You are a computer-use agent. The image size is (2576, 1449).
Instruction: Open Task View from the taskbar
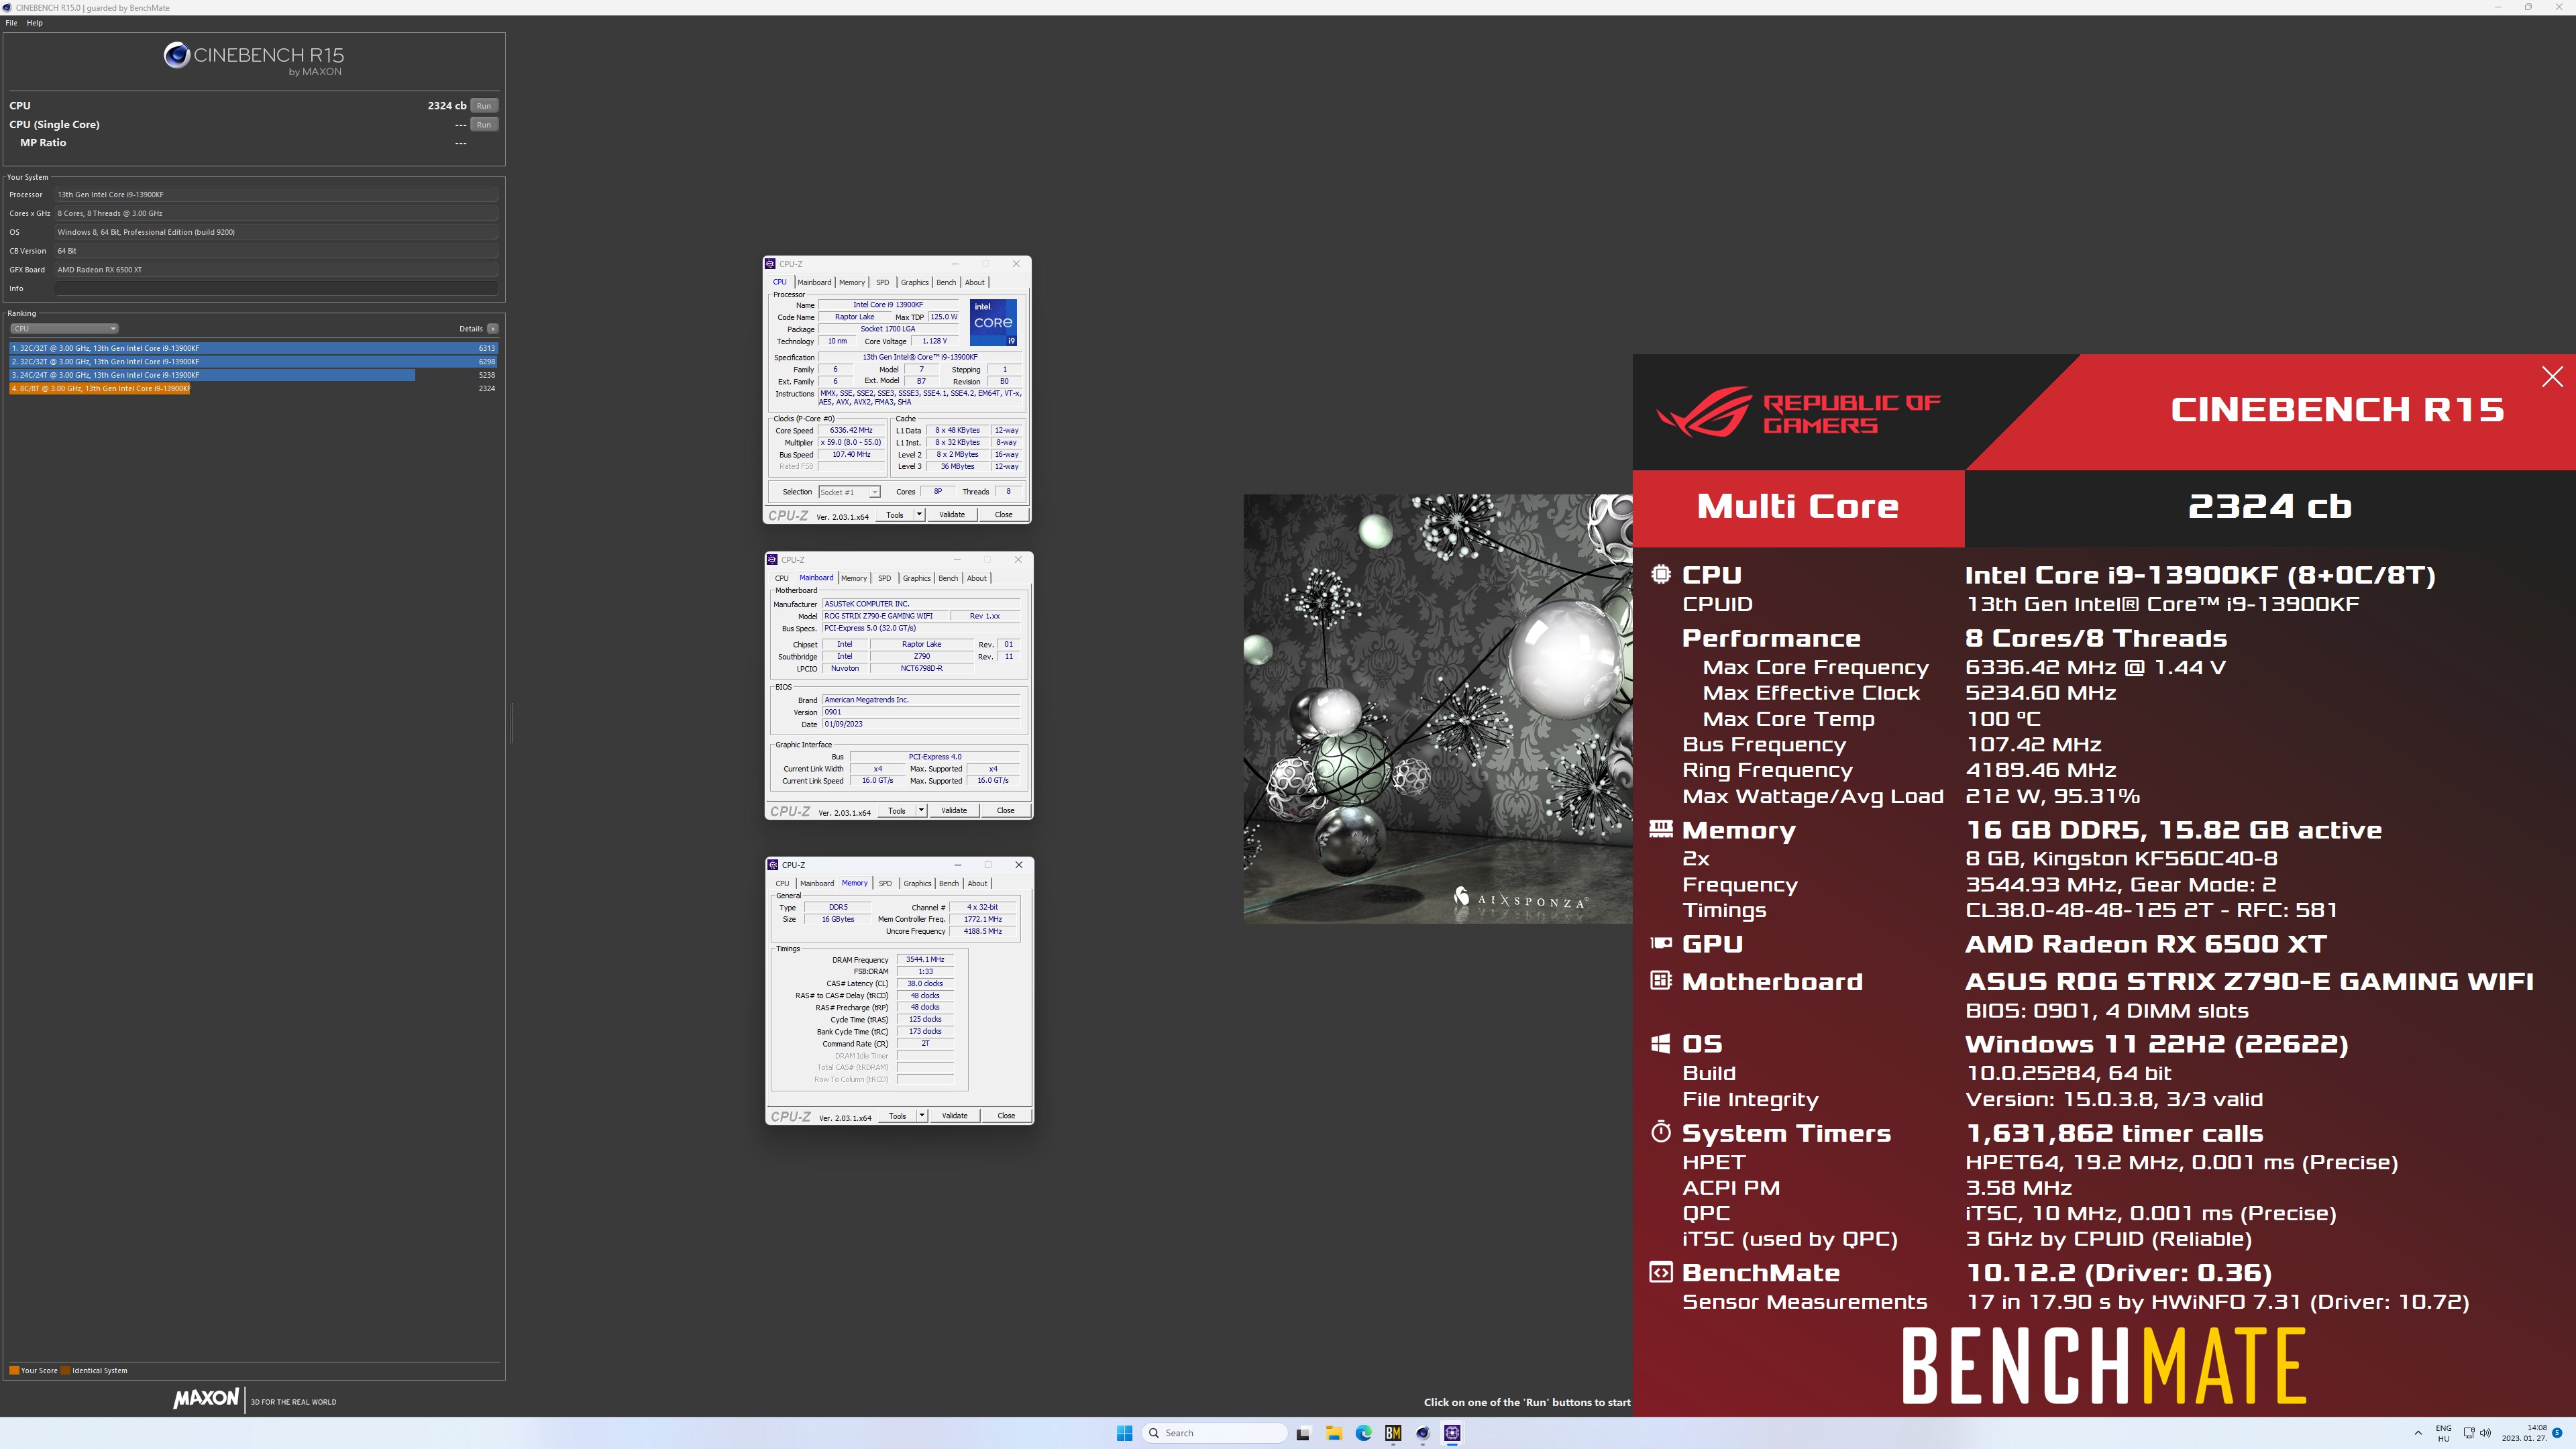point(1303,1433)
